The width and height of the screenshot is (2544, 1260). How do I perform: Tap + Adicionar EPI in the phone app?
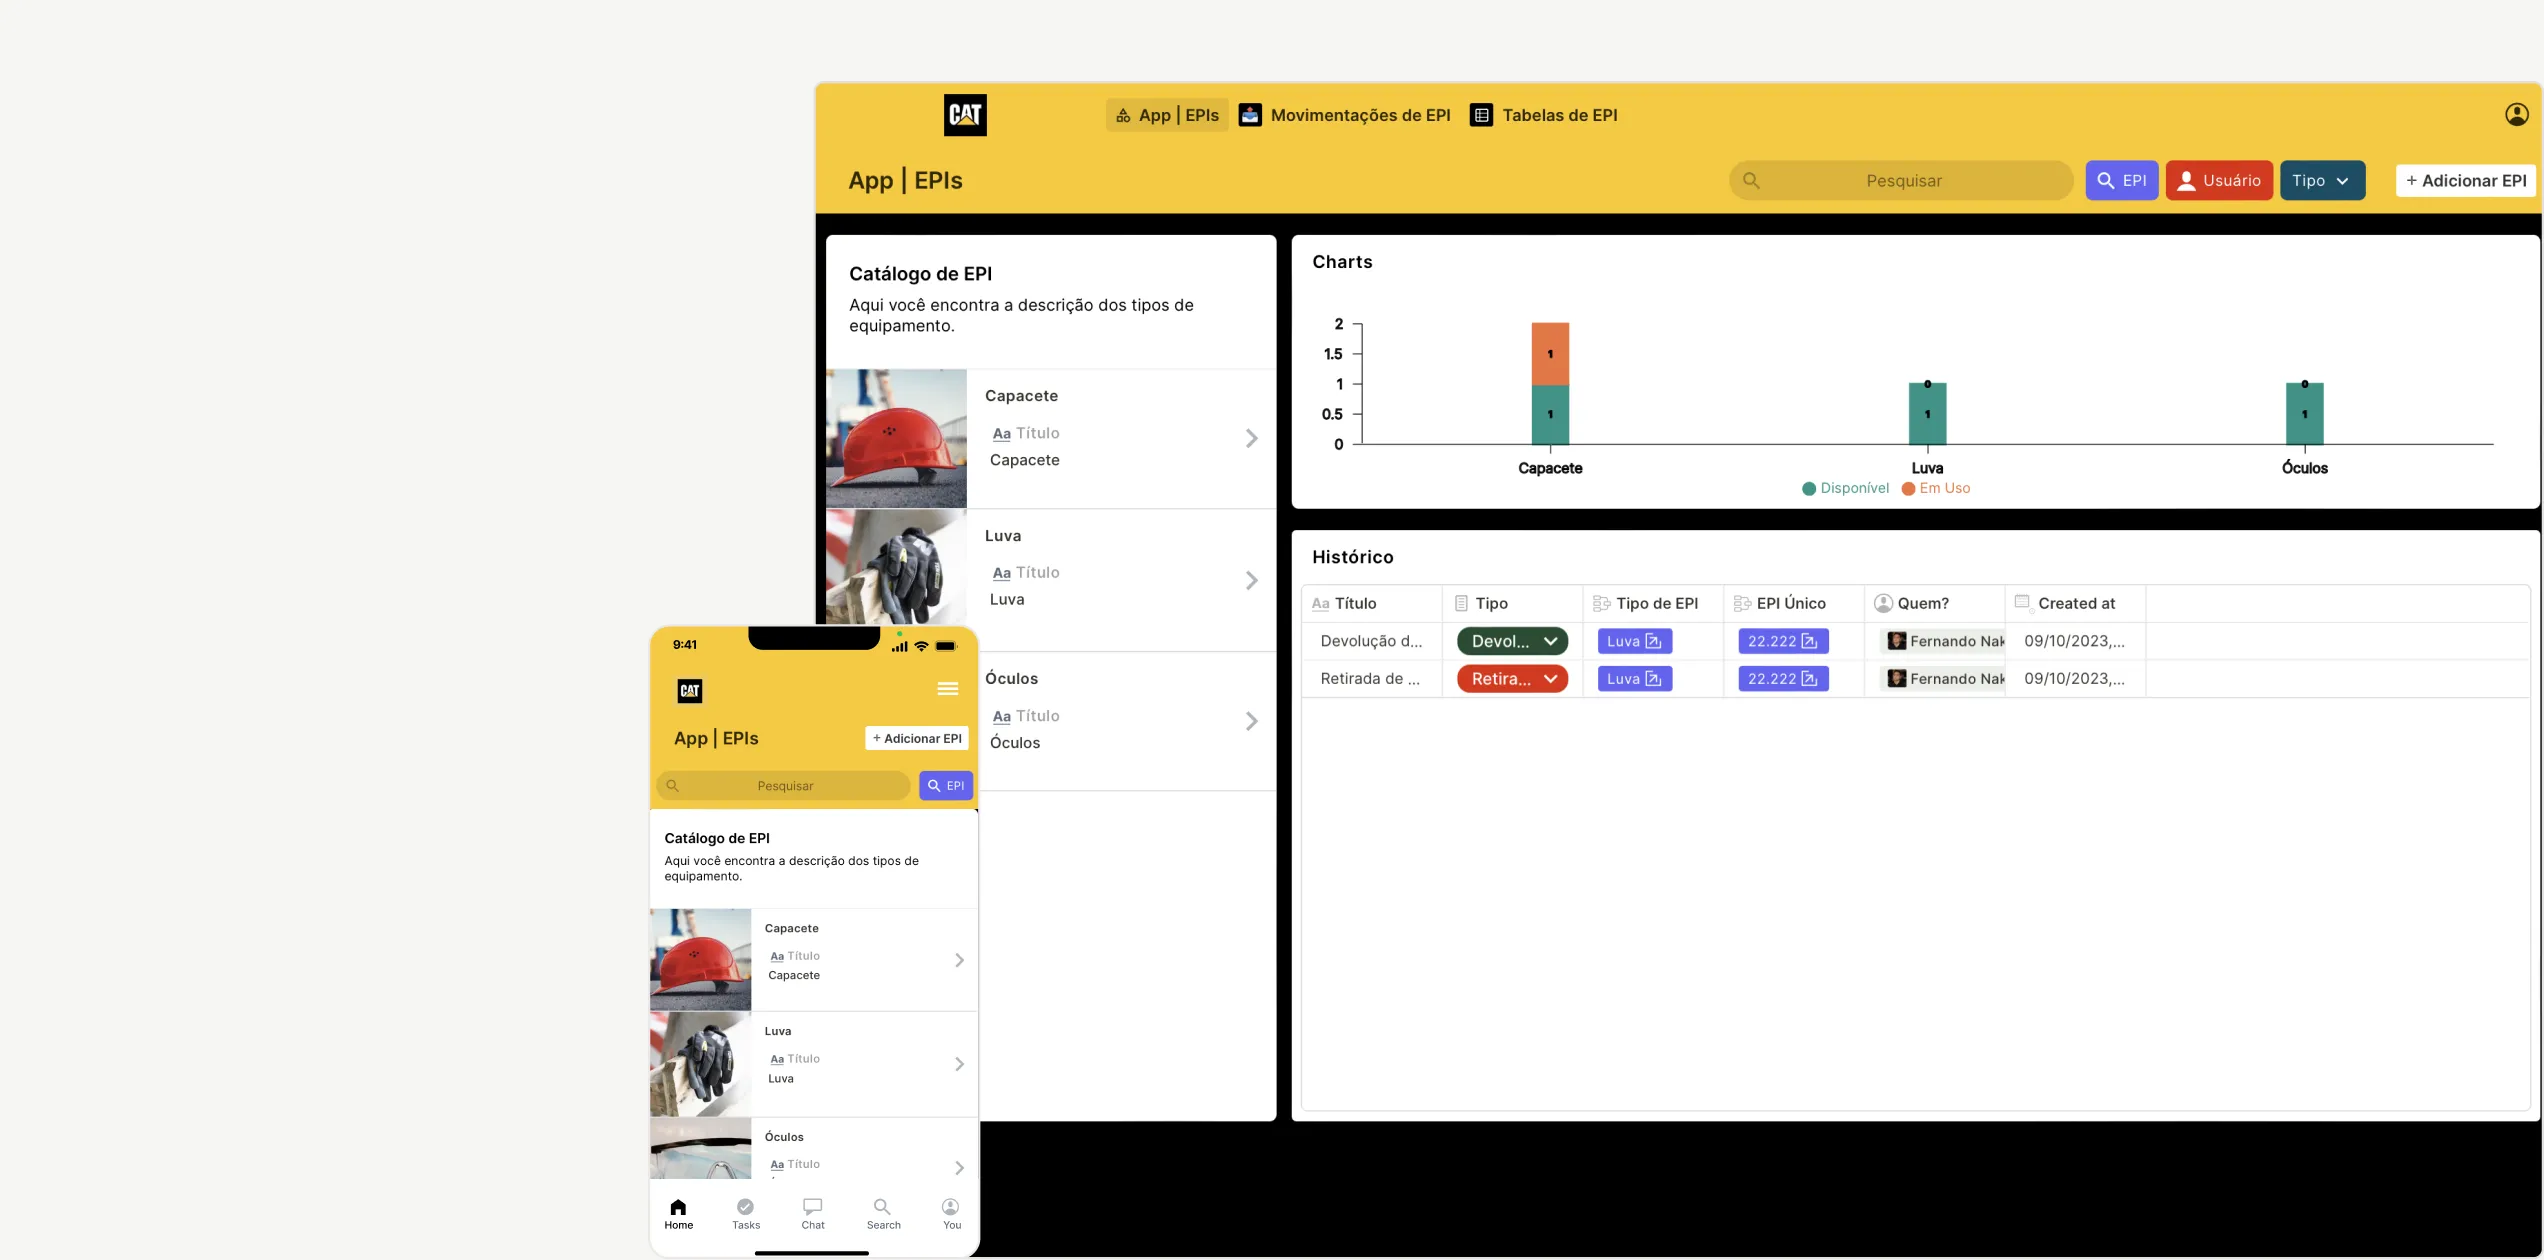coord(917,738)
